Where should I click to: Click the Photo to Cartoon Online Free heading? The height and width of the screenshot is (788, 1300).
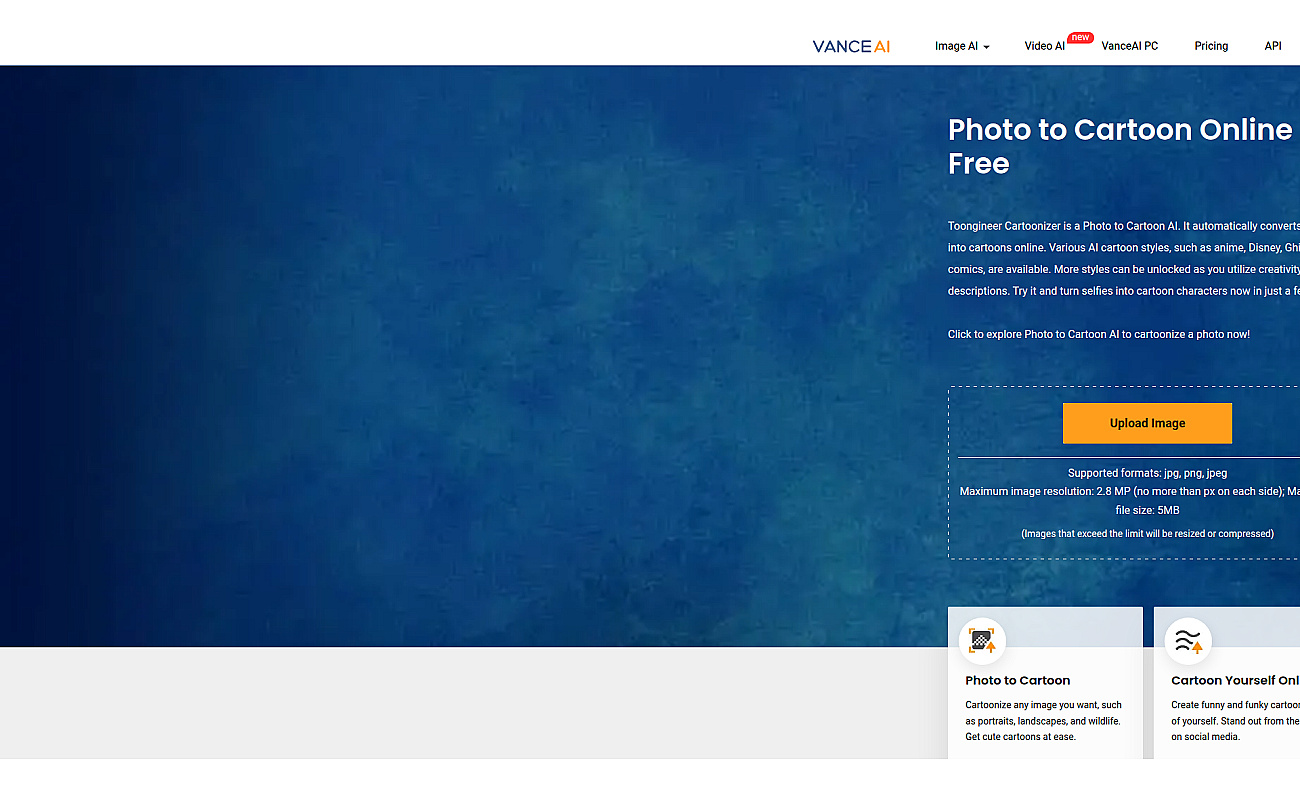pyautogui.click(x=1121, y=146)
